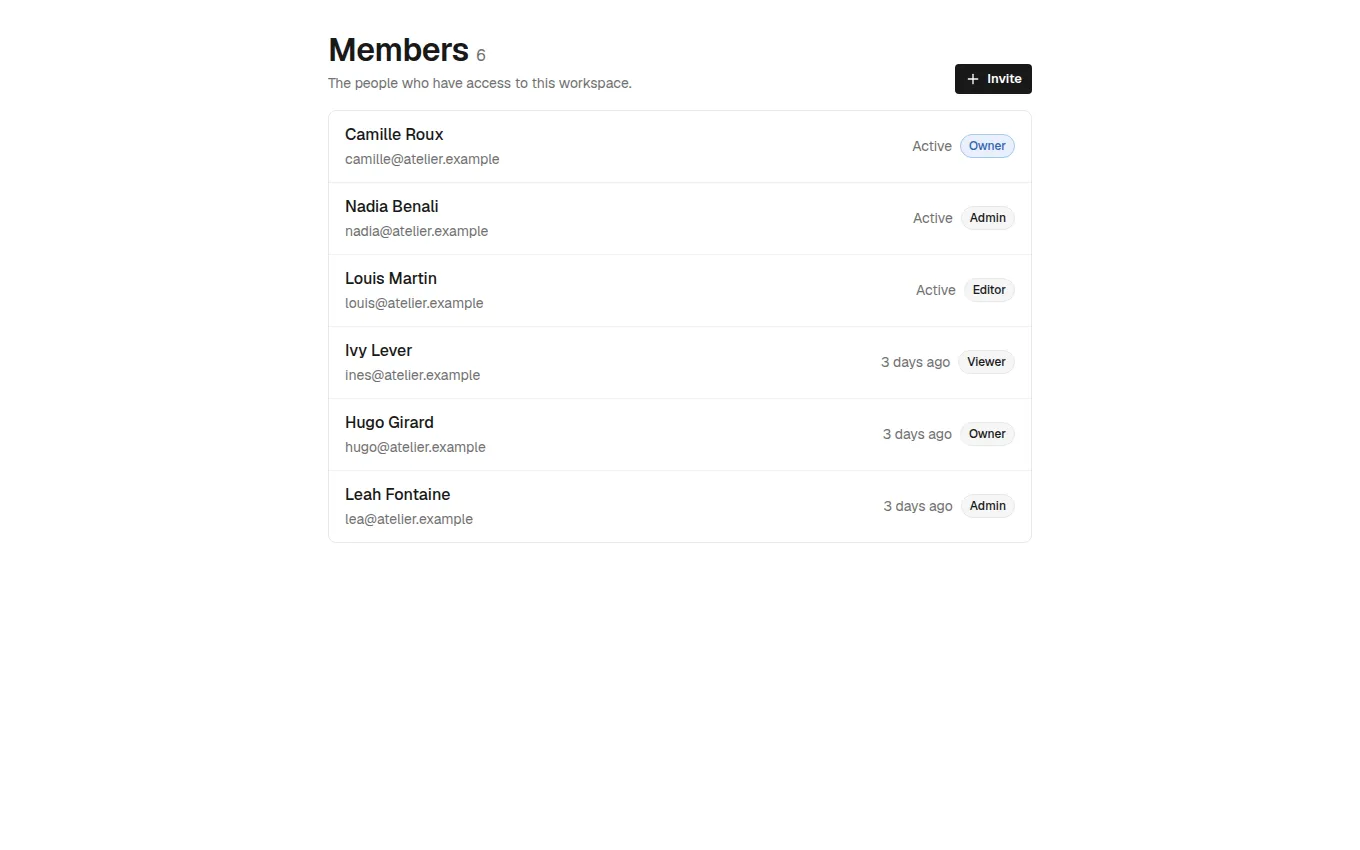Image resolution: width=1360 pixels, height=850 pixels.
Task: Select the name Hugo Girard
Action: (x=389, y=422)
